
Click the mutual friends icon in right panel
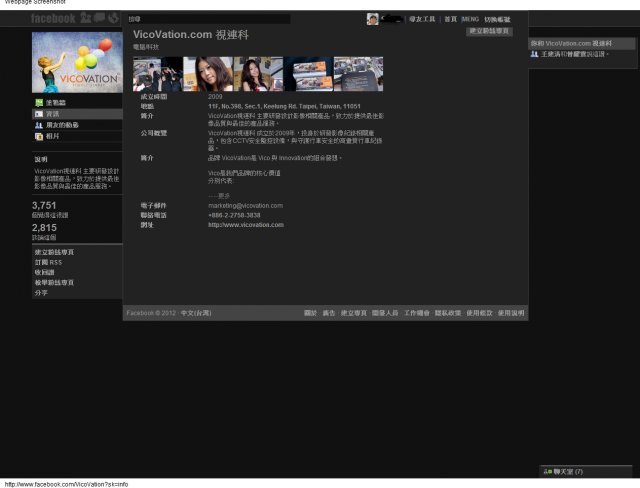534,54
